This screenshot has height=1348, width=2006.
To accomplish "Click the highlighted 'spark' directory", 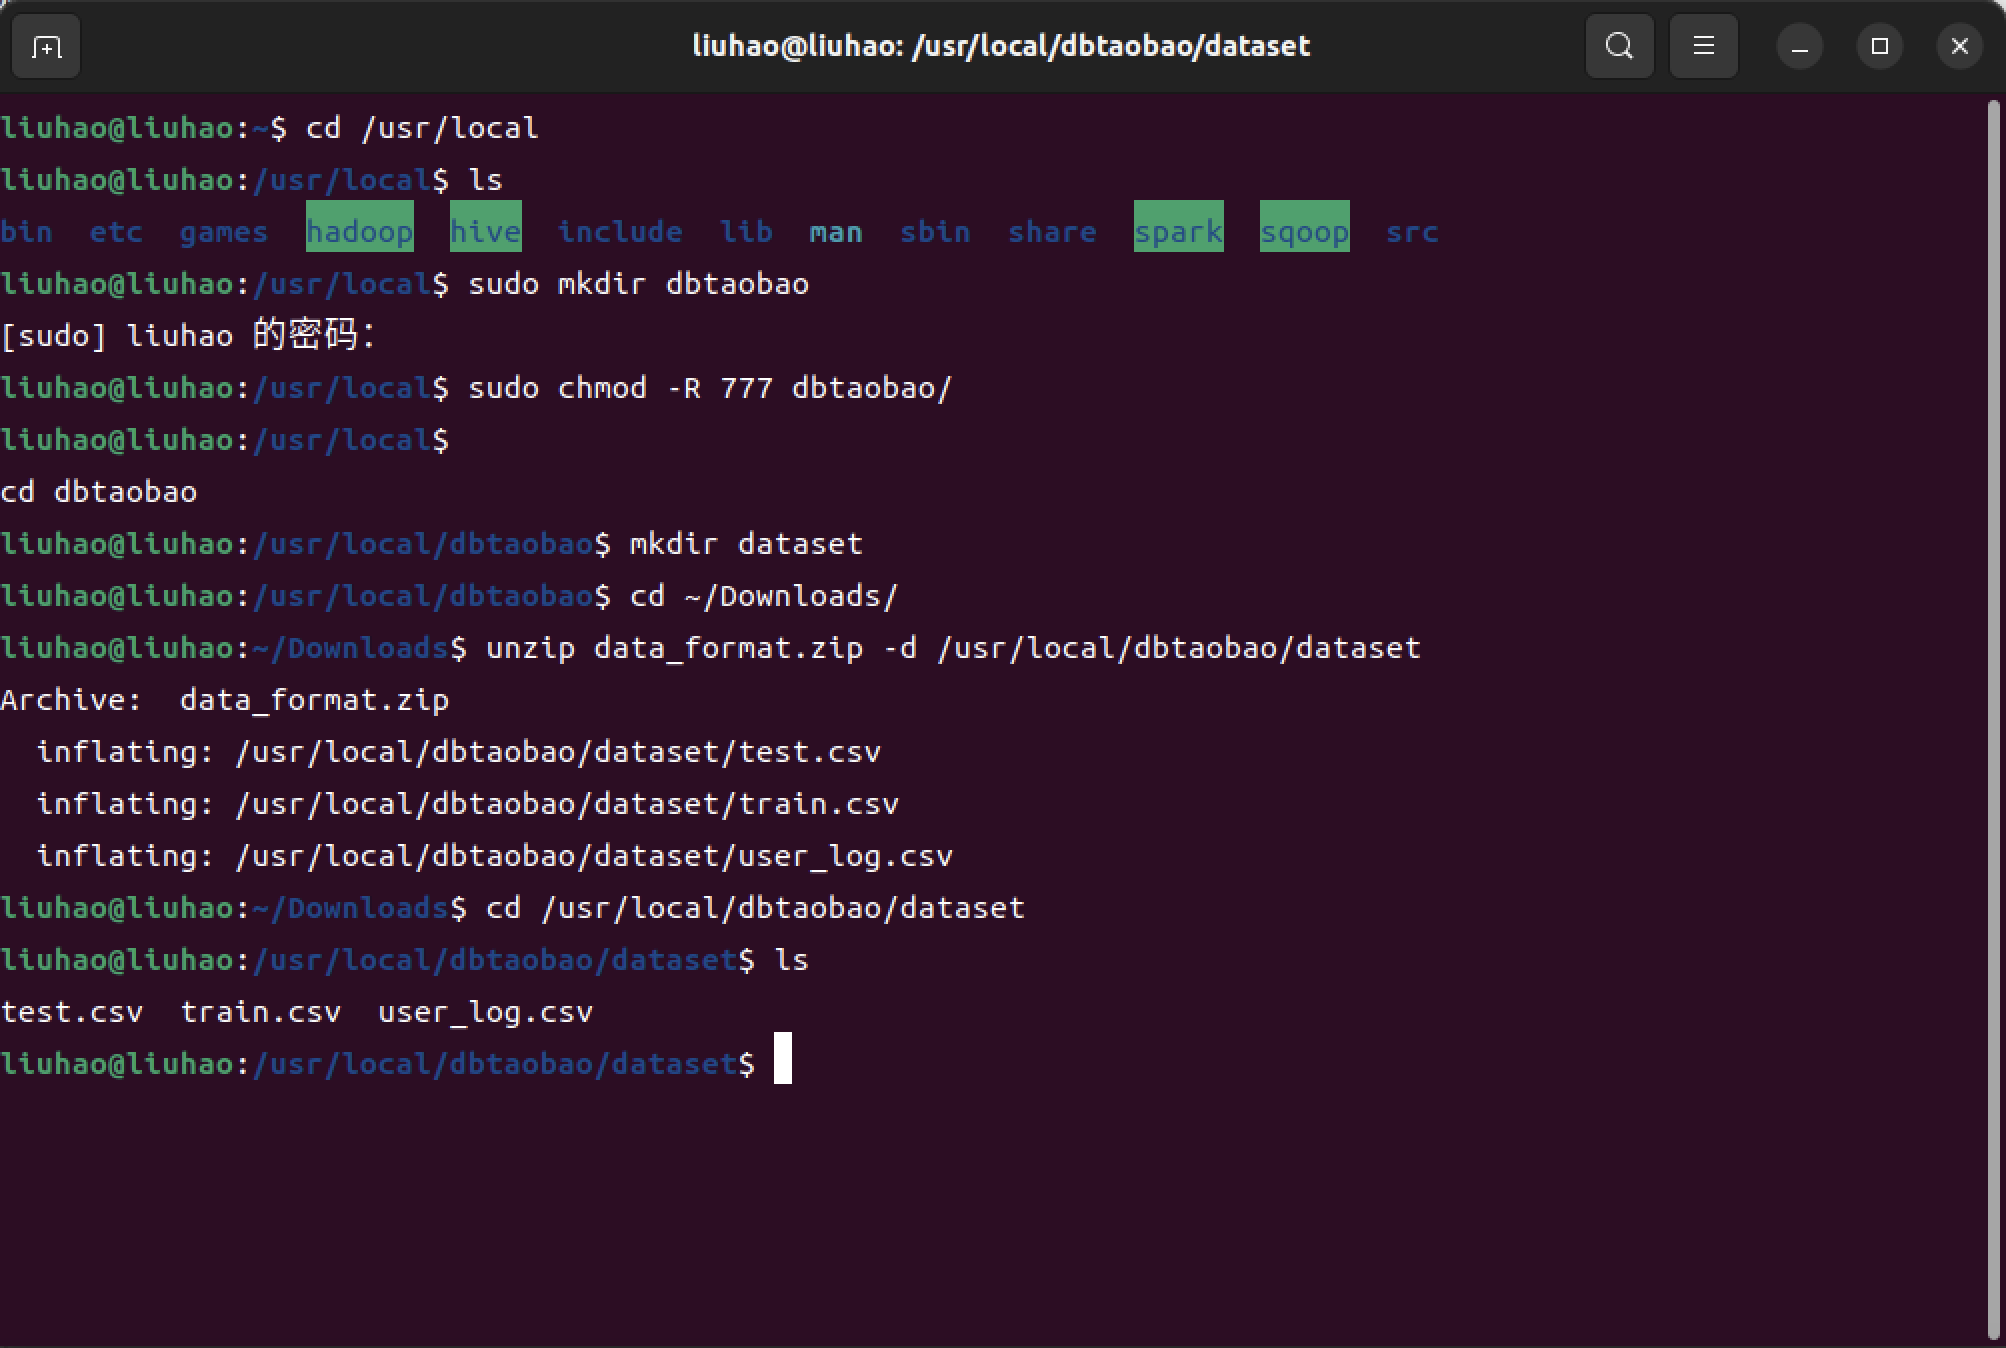I will [1179, 227].
